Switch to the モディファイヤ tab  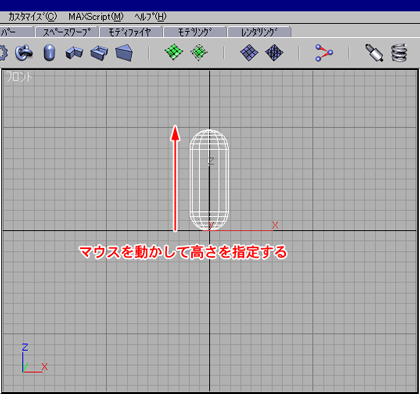(130, 32)
